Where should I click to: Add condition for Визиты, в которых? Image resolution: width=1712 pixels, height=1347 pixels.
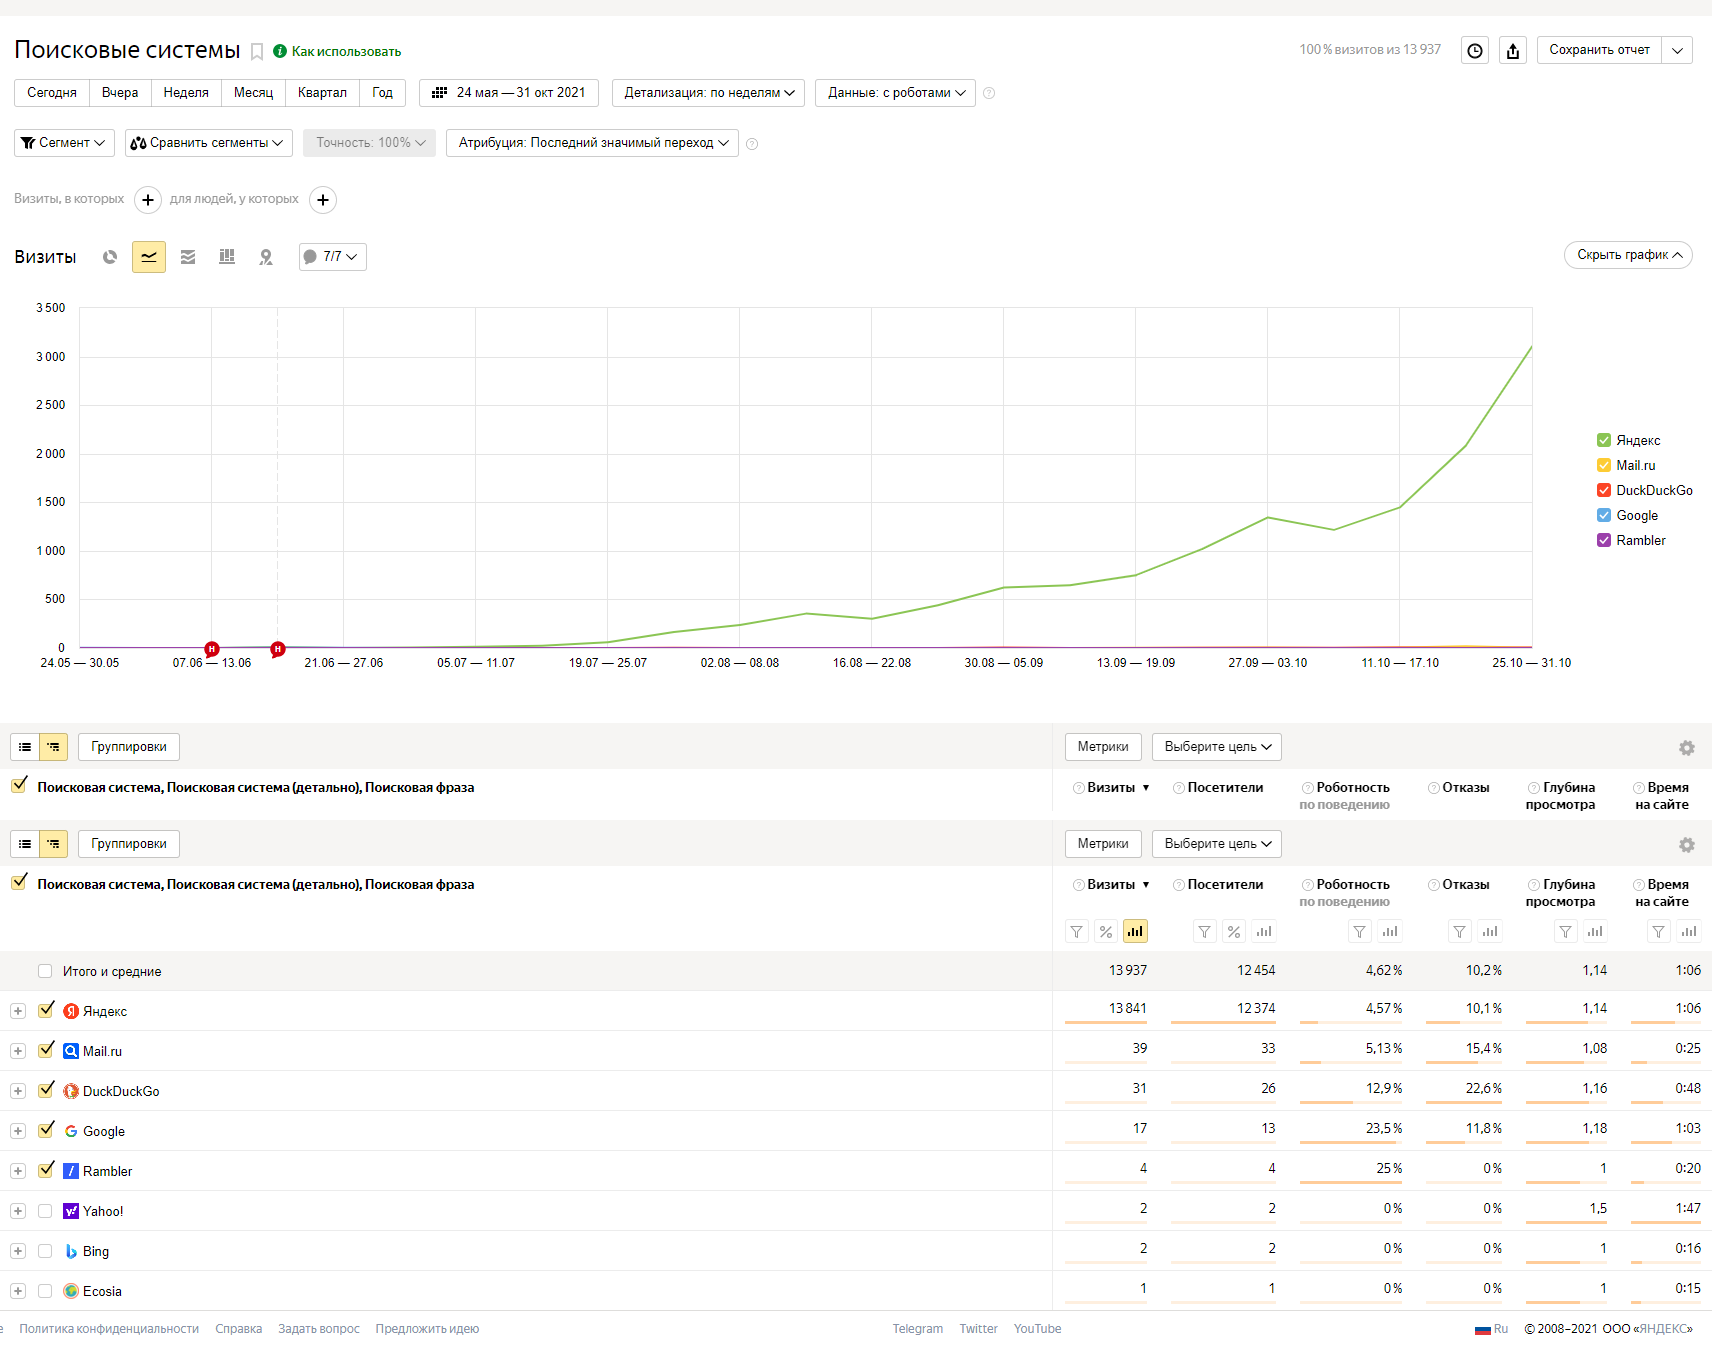click(x=148, y=200)
